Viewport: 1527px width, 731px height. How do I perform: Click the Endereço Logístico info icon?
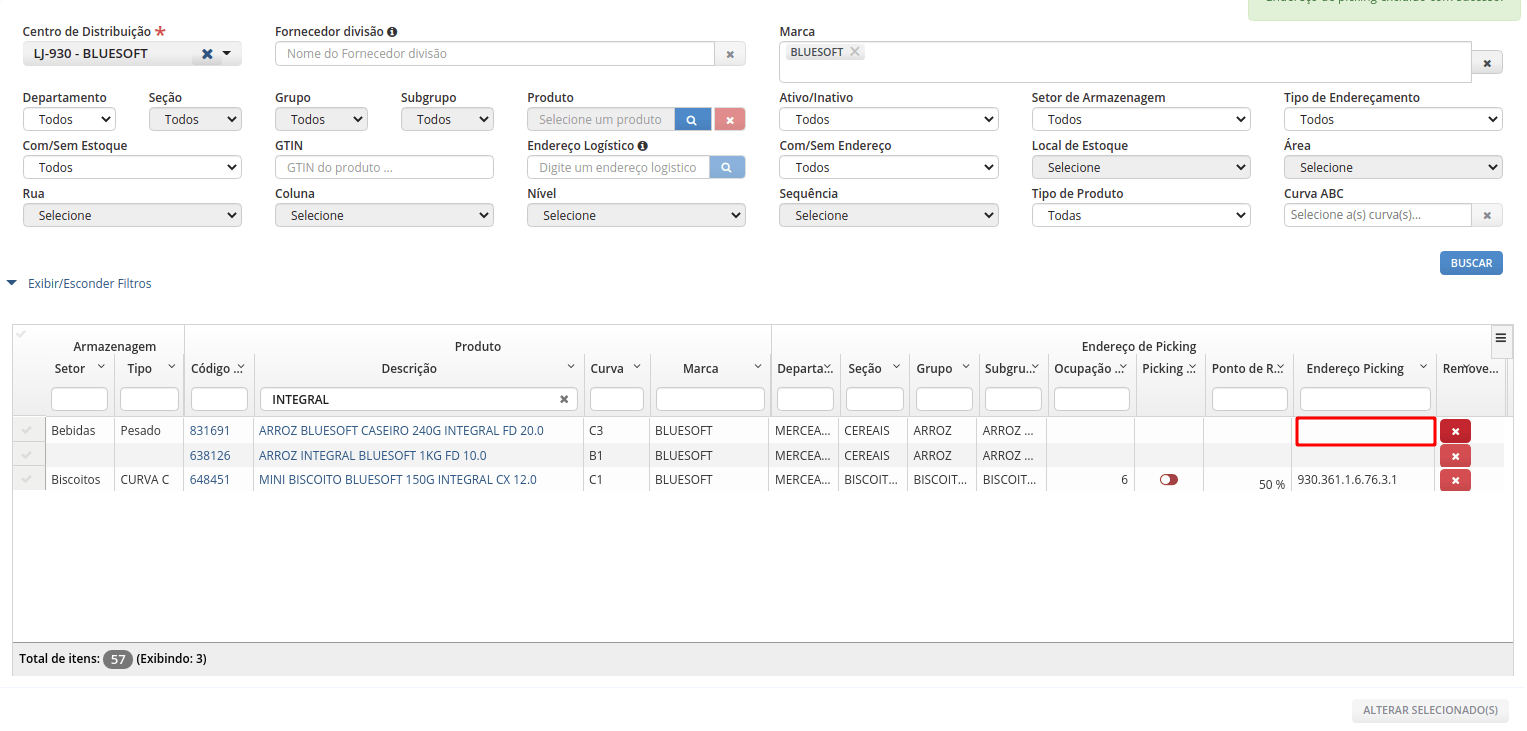pos(643,146)
